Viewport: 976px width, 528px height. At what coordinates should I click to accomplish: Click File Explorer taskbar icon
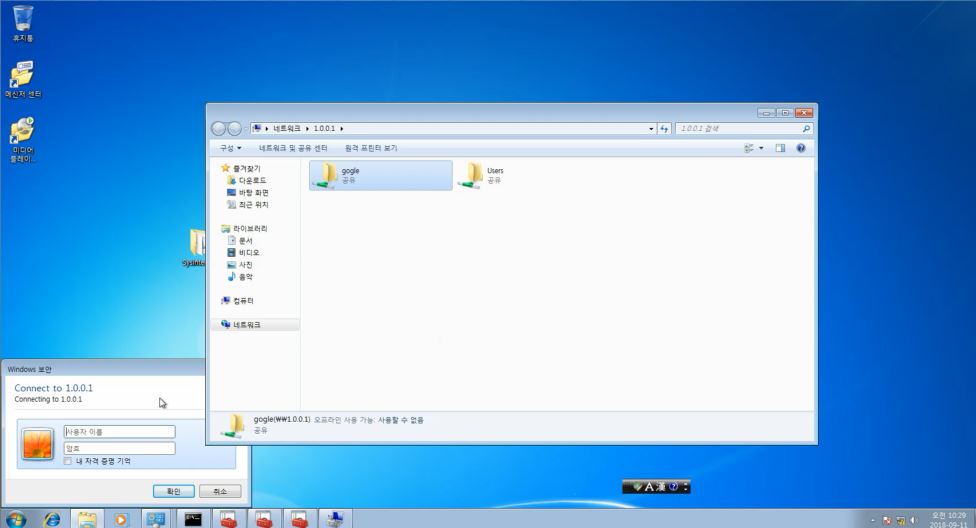(x=87, y=519)
